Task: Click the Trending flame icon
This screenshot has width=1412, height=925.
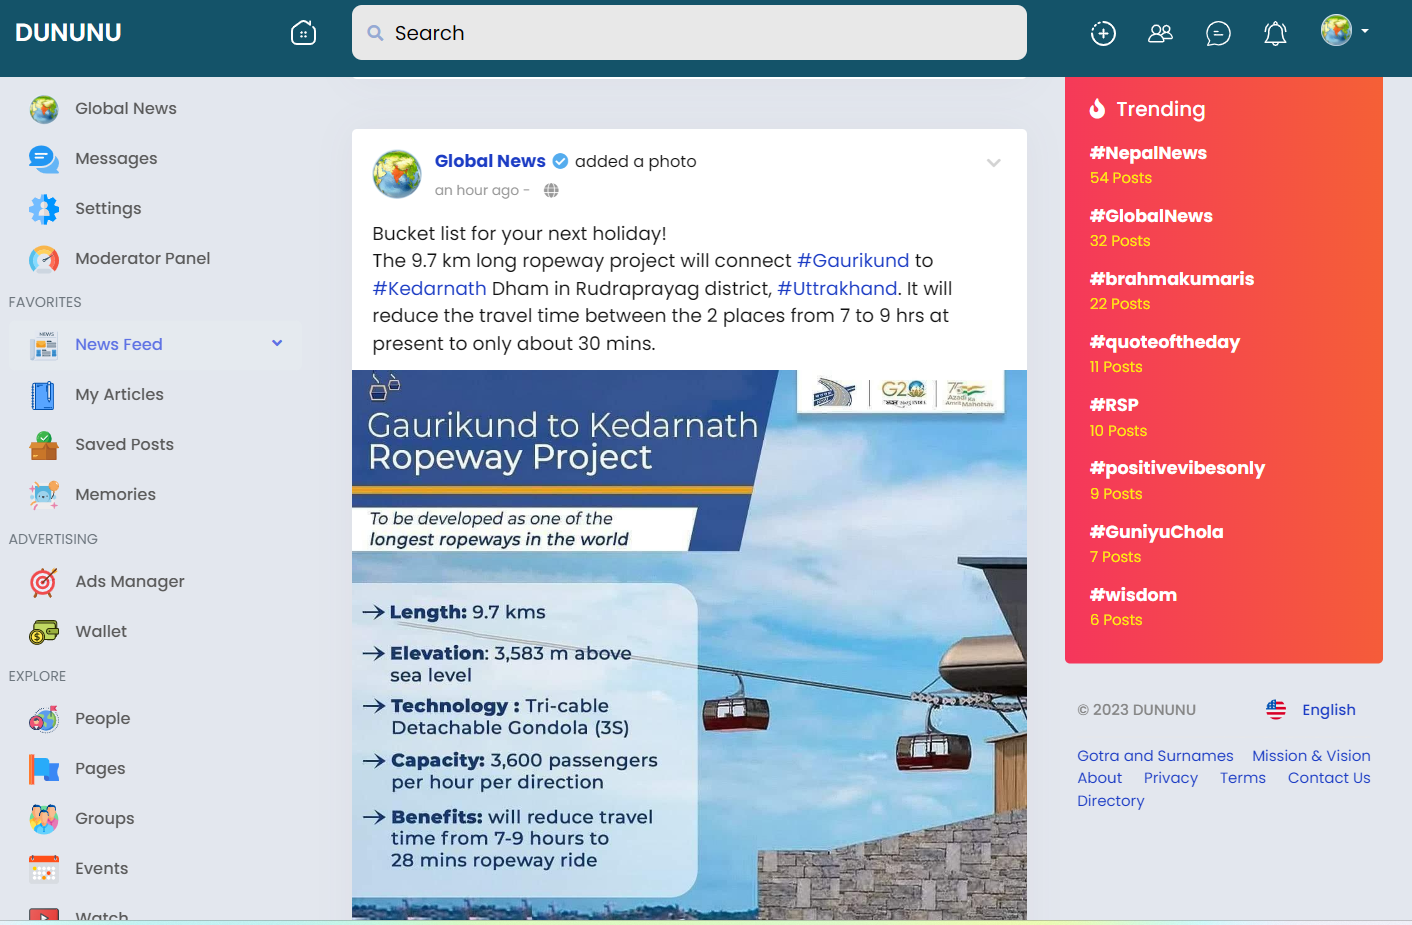Action: point(1098,108)
